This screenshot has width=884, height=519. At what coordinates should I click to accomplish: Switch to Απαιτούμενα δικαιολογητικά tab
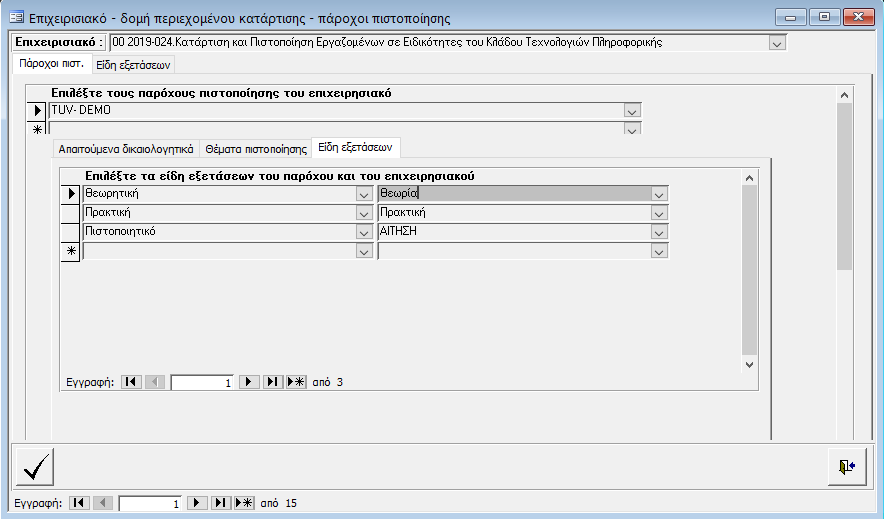(125, 148)
